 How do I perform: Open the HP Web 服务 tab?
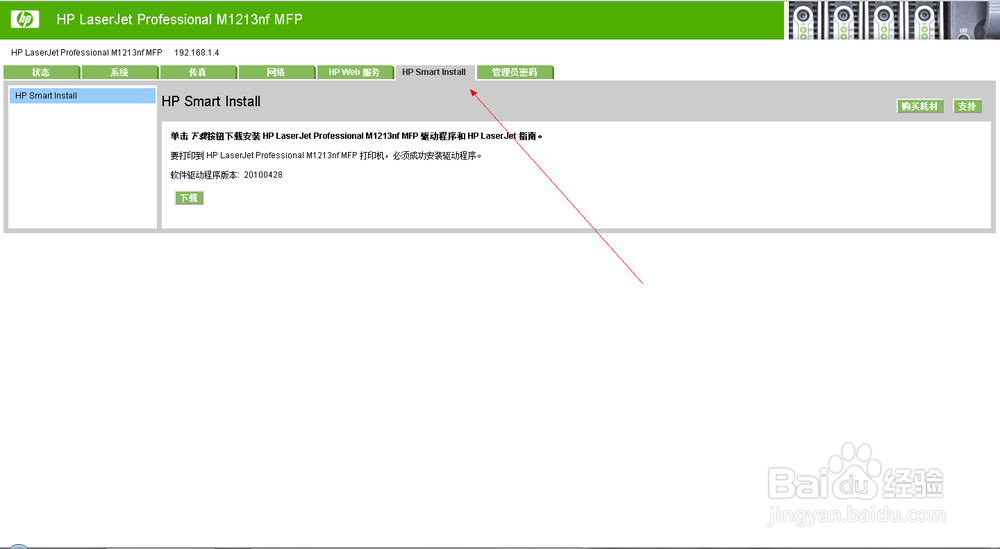[x=355, y=72]
